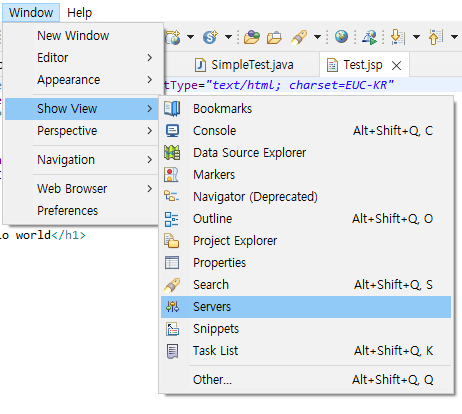Close the Test.jsp editor tab
This screenshot has width=462, height=414.
tap(396, 65)
